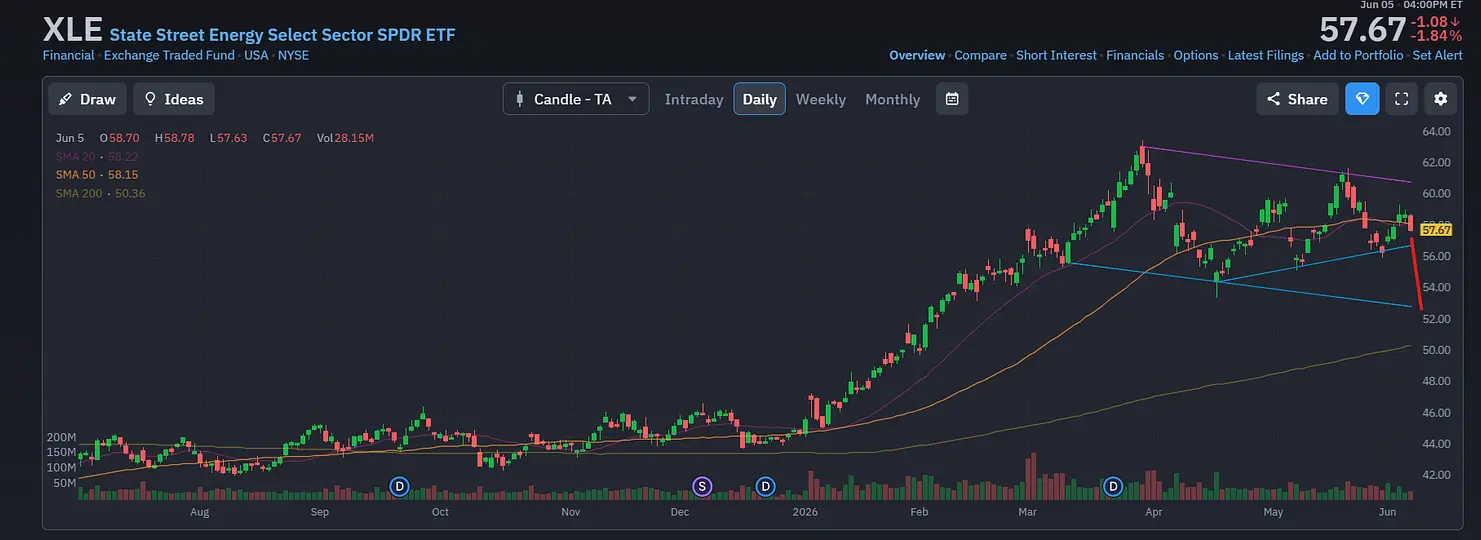Click the large 57.67 last price
1481x540 pixels.
[1362, 29]
